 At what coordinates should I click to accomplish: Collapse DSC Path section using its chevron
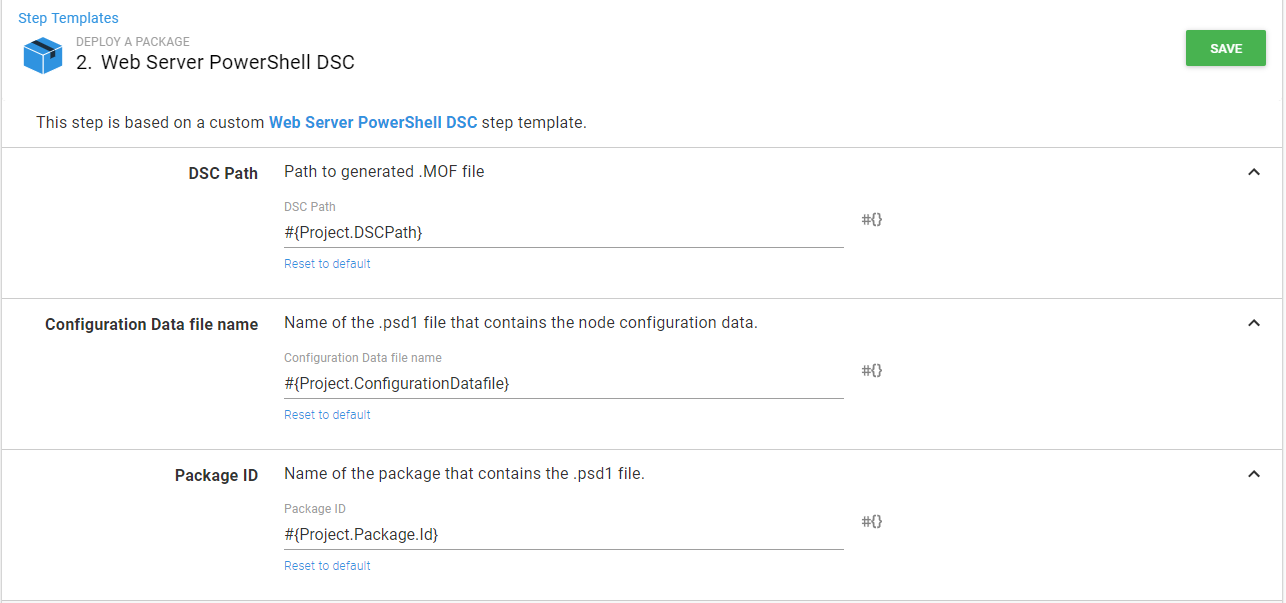1254,172
